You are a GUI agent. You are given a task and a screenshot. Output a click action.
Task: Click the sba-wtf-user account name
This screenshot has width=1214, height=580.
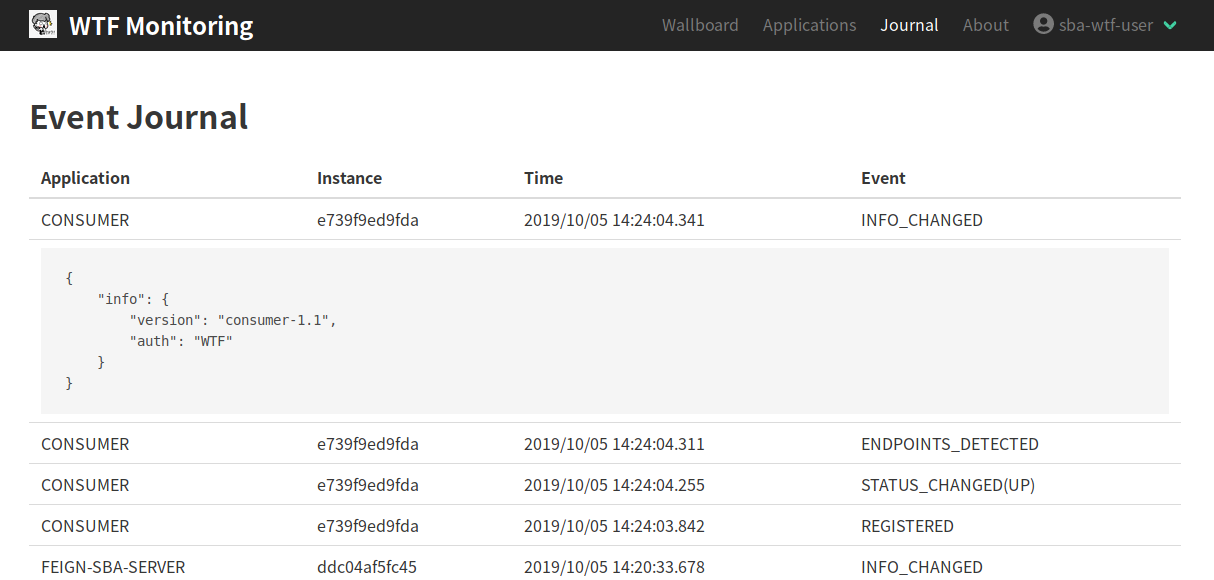point(1106,25)
